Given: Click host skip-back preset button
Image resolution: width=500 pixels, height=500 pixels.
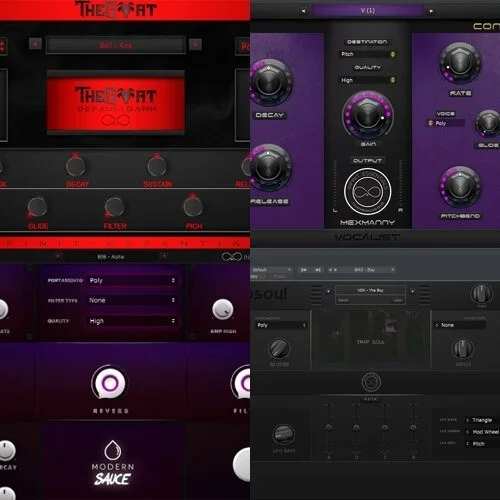Looking at the screenshot, I should pyautogui.click(x=318, y=270).
